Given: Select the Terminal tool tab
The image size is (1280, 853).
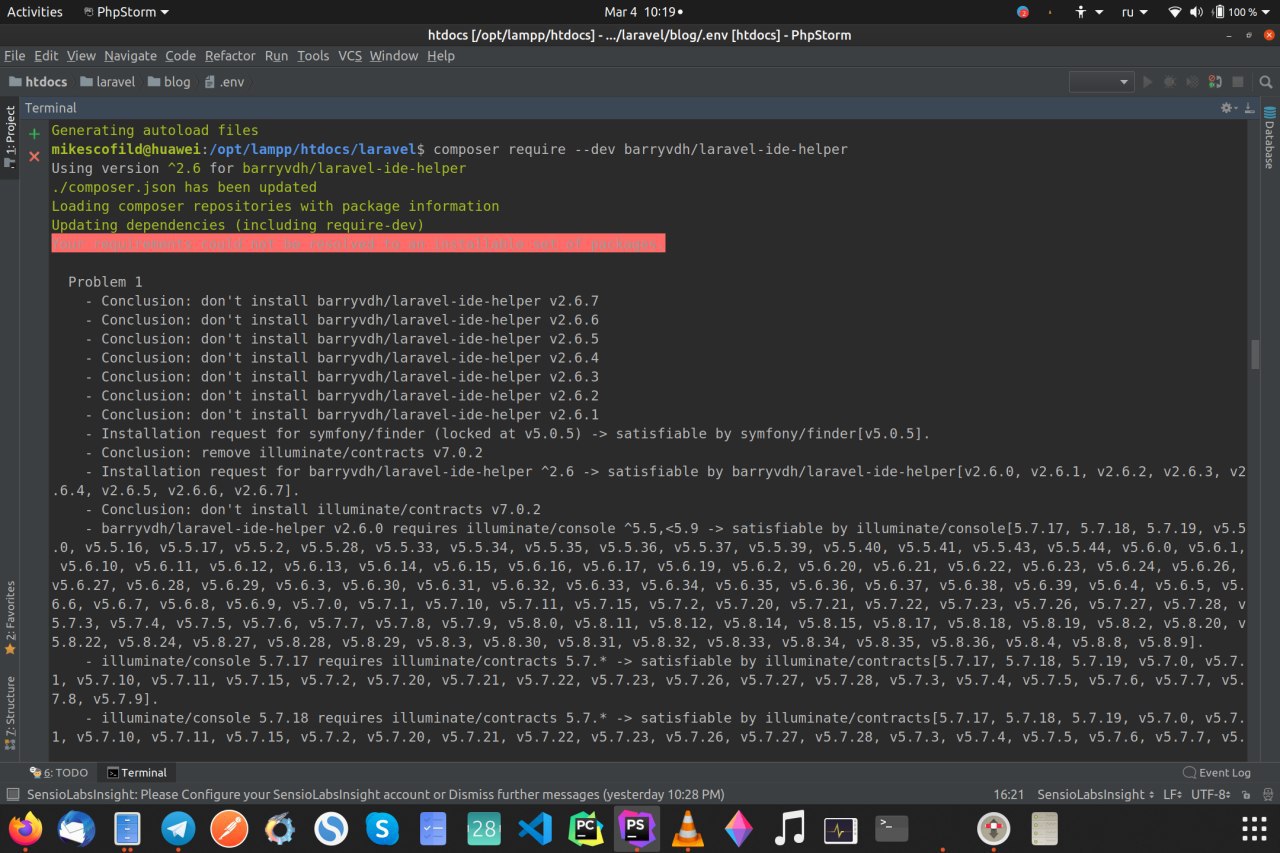Looking at the screenshot, I should tap(137, 773).
